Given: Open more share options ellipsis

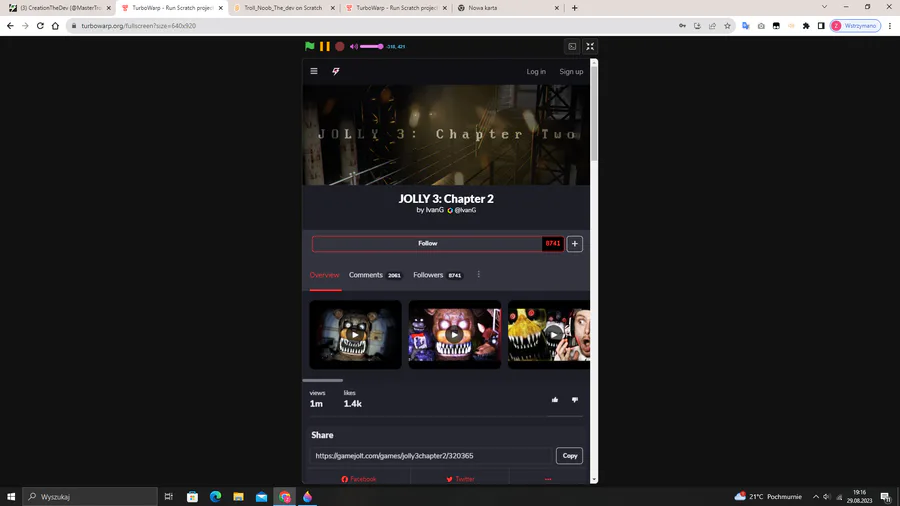Looking at the screenshot, I should click(548, 479).
